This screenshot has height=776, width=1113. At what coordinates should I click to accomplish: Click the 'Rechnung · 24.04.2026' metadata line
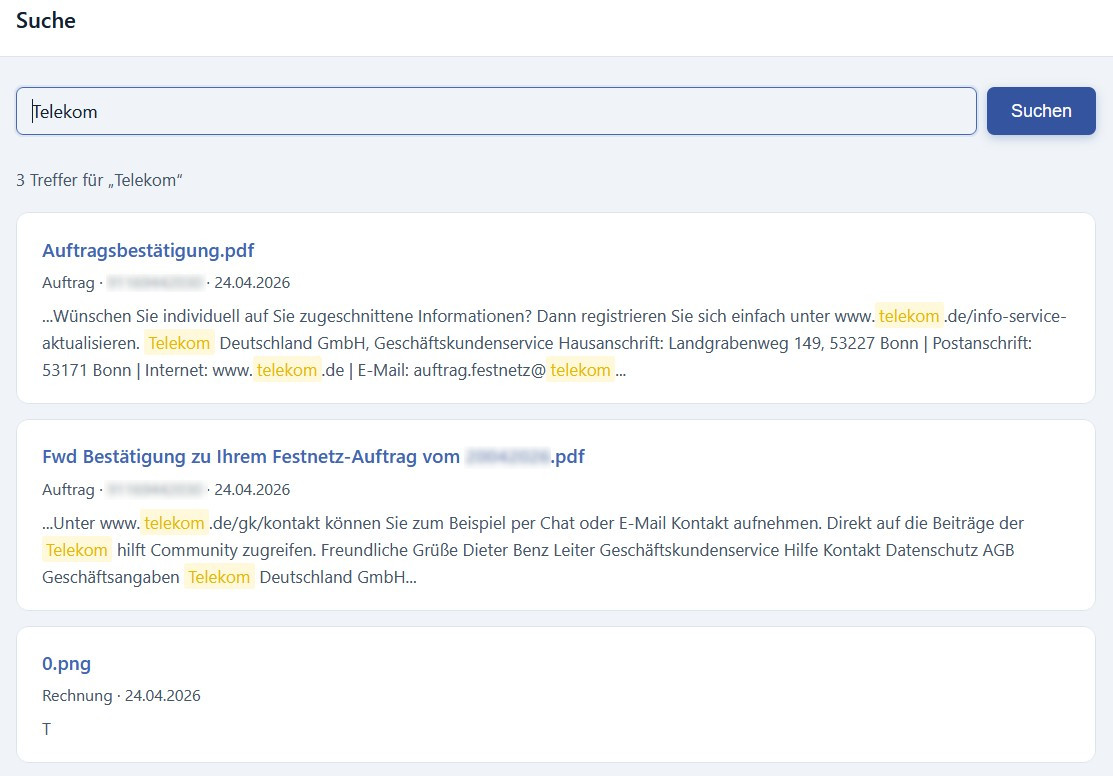(121, 696)
